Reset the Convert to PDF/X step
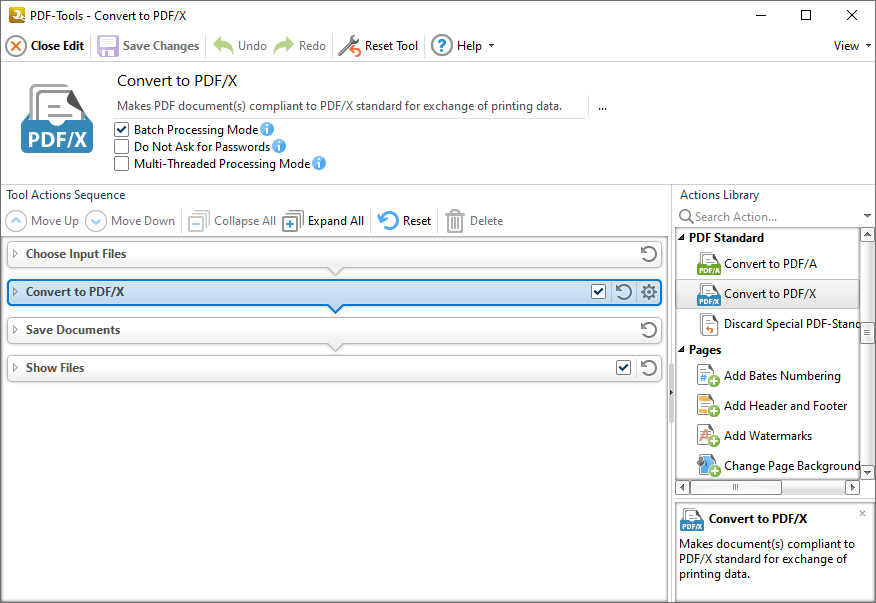Viewport: 876px width, 603px height. (x=623, y=292)
